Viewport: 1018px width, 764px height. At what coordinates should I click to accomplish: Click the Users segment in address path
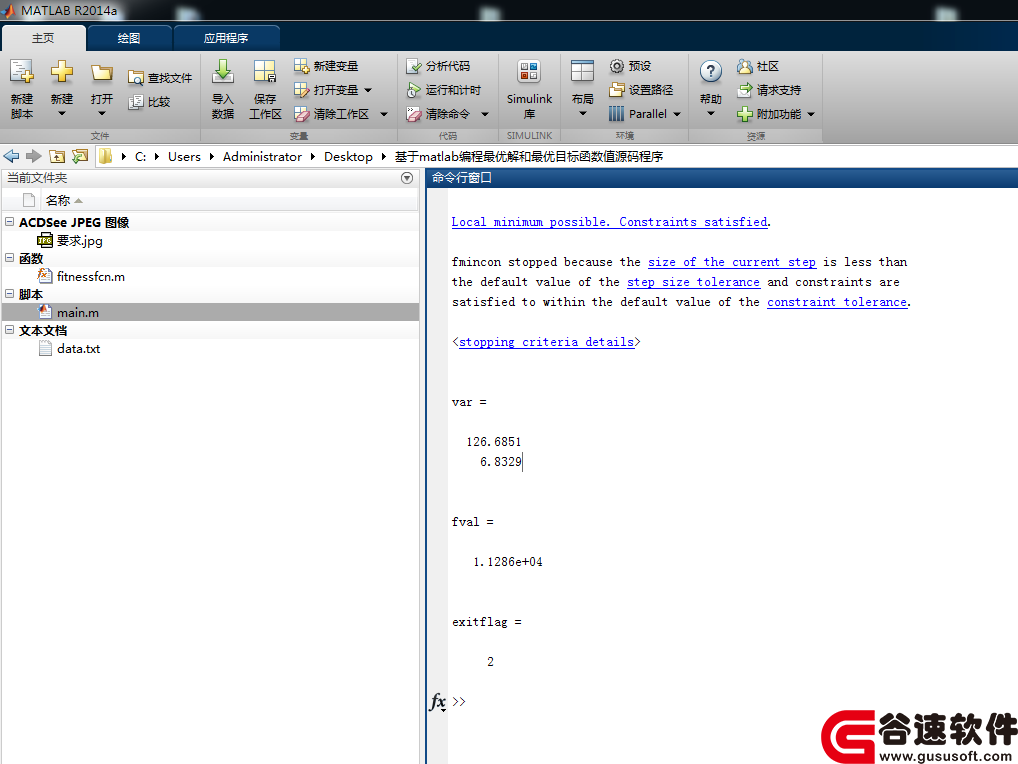click(184, 156)
